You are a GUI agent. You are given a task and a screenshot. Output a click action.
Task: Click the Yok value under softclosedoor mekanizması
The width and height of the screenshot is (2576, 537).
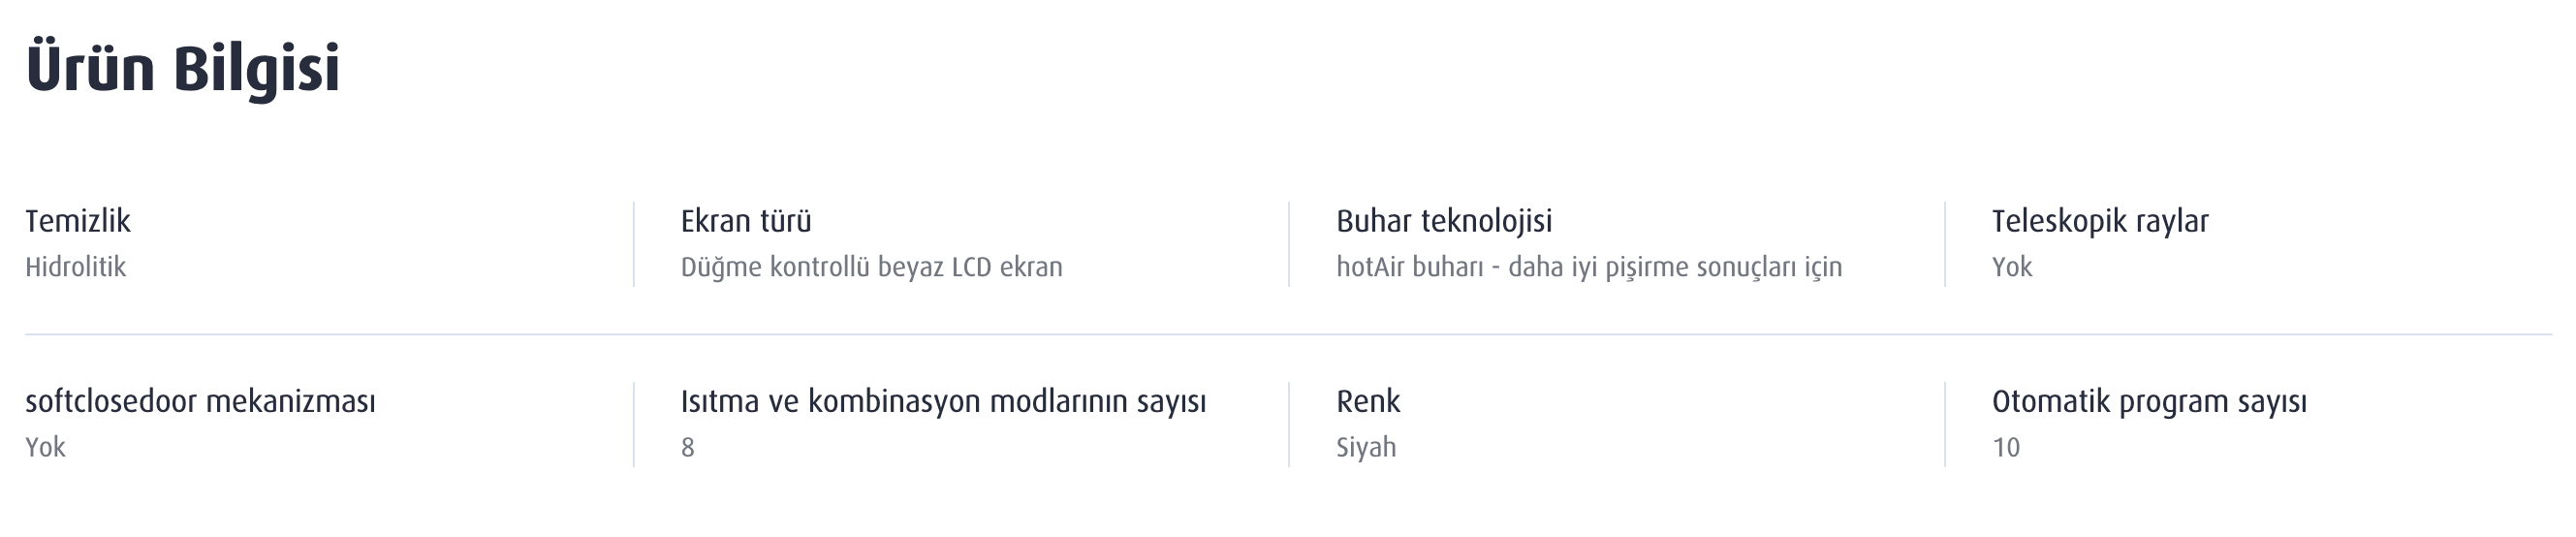tap(45, 447)
